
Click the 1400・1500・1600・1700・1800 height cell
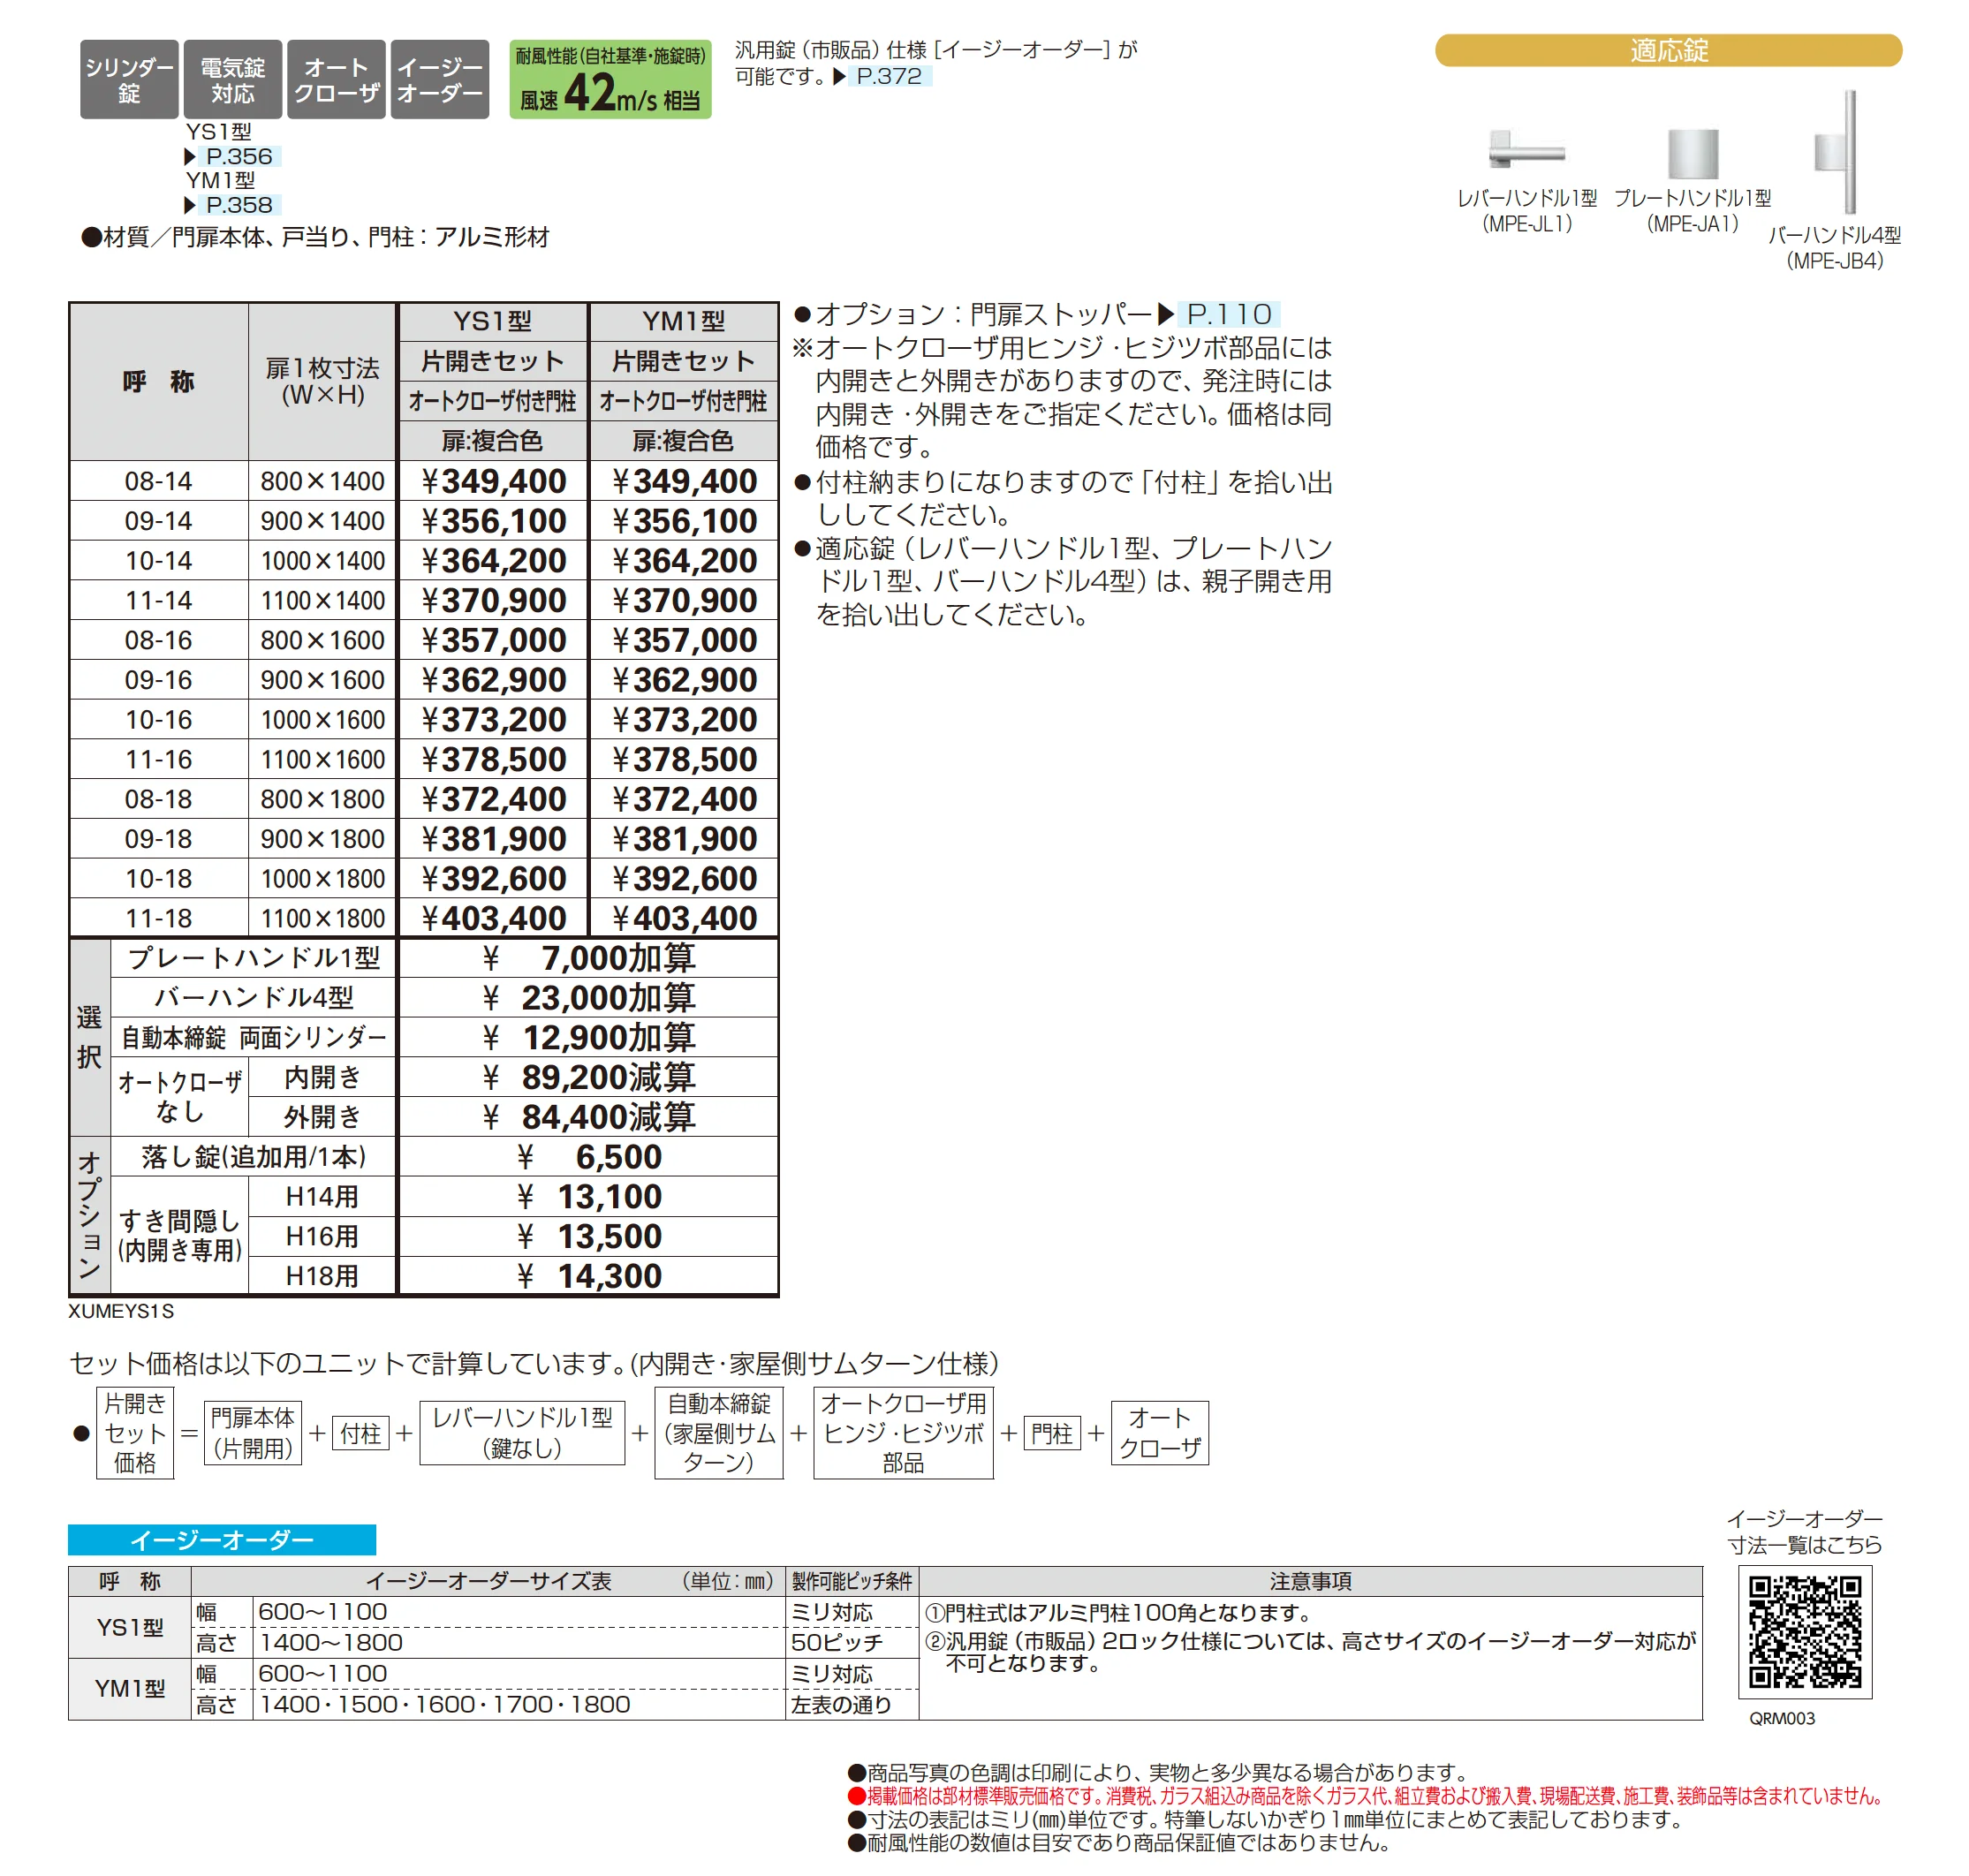(518, 1704)
